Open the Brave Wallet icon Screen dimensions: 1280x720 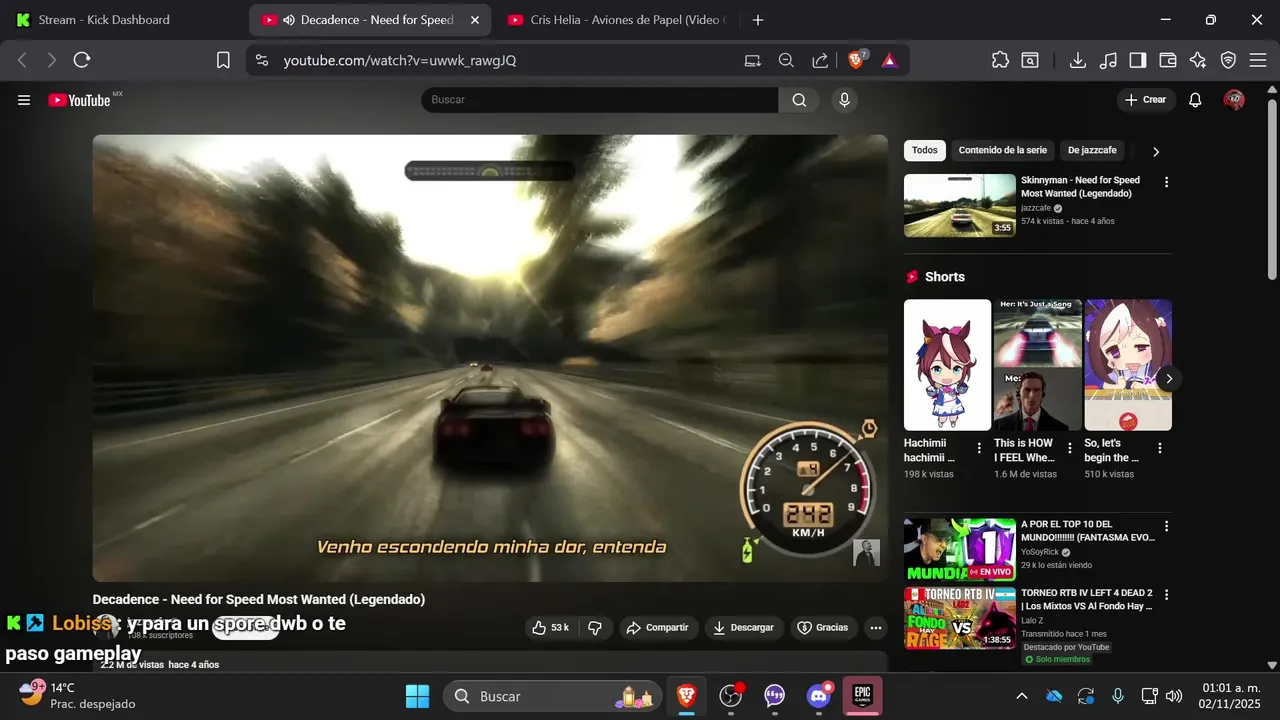click(1168, 60)
